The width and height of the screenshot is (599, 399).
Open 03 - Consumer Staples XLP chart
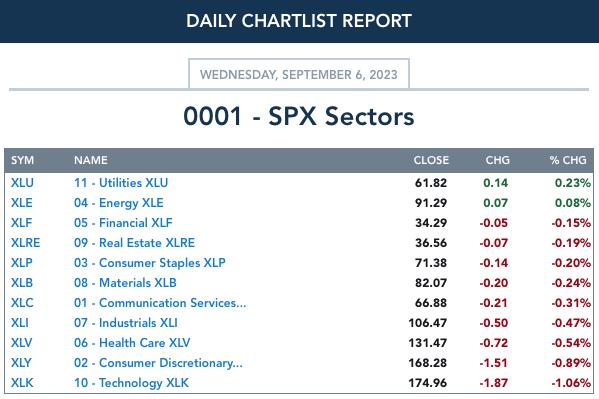point(149,263)
